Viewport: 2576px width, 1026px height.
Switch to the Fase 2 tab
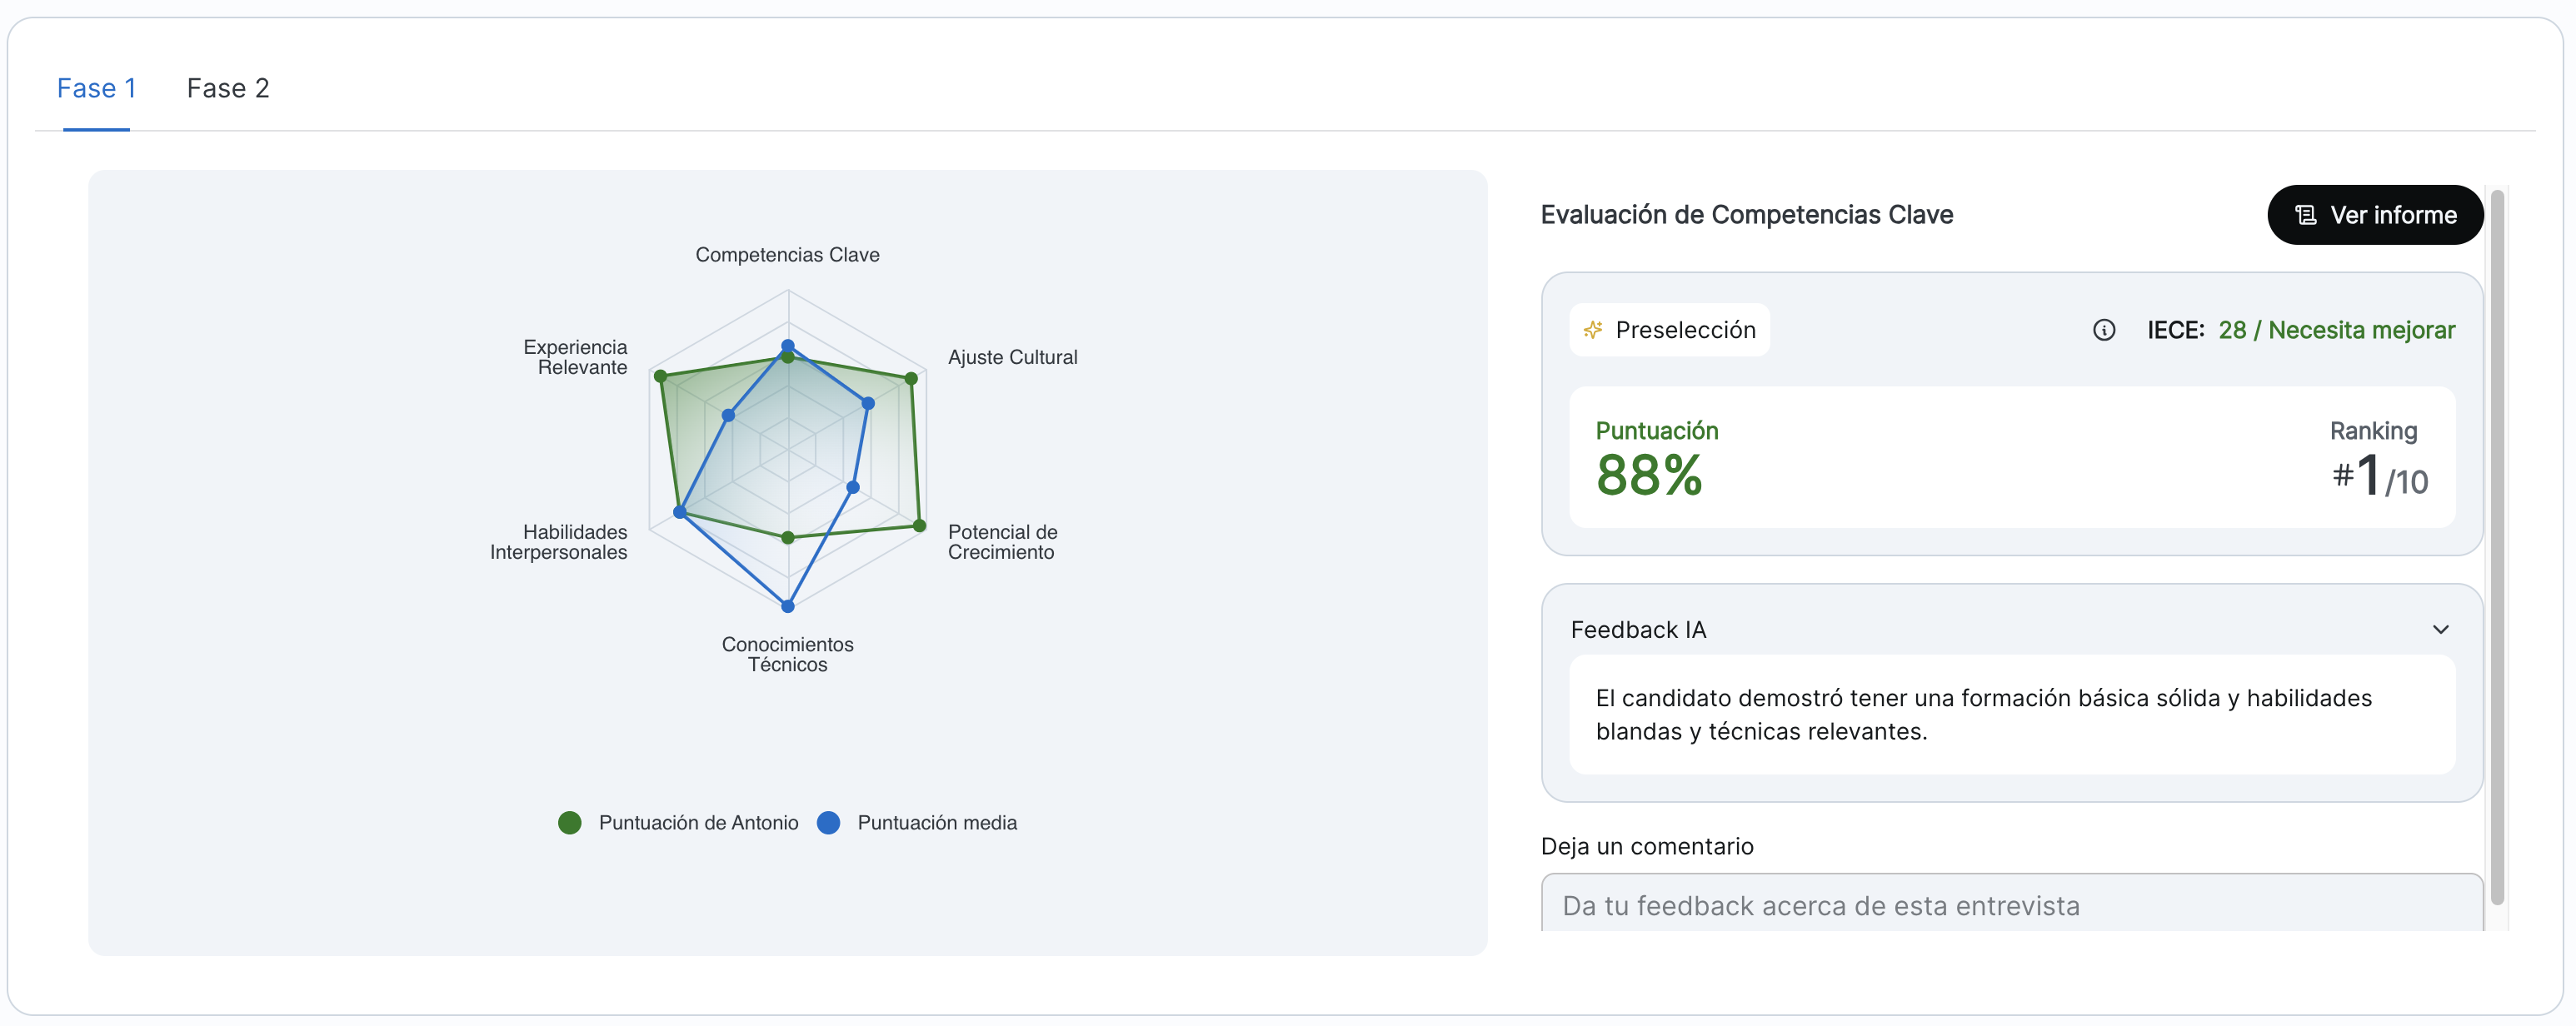point(228,88)
